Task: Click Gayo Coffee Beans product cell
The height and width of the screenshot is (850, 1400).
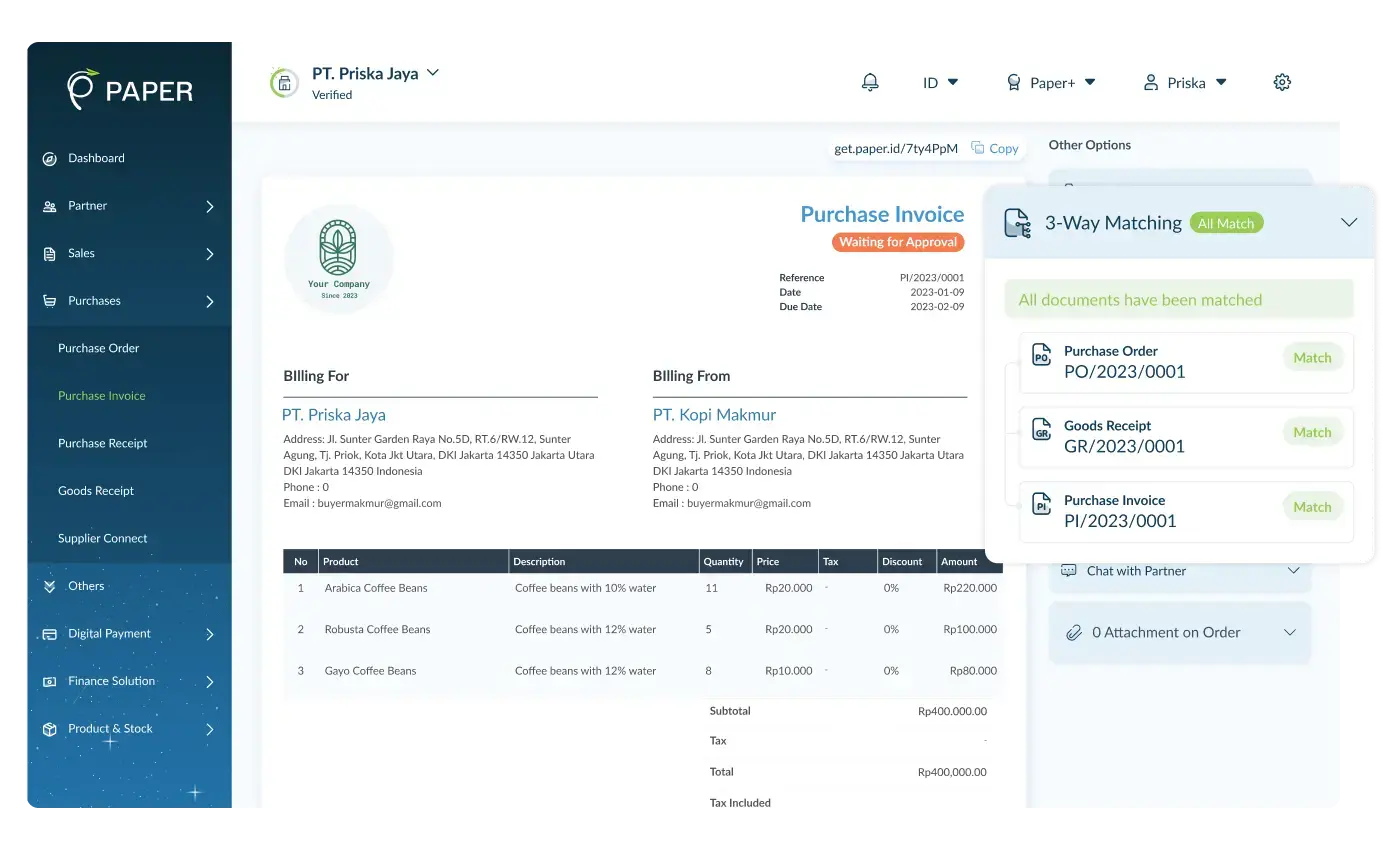Action: pyautogui.click(x=370, y=670)
